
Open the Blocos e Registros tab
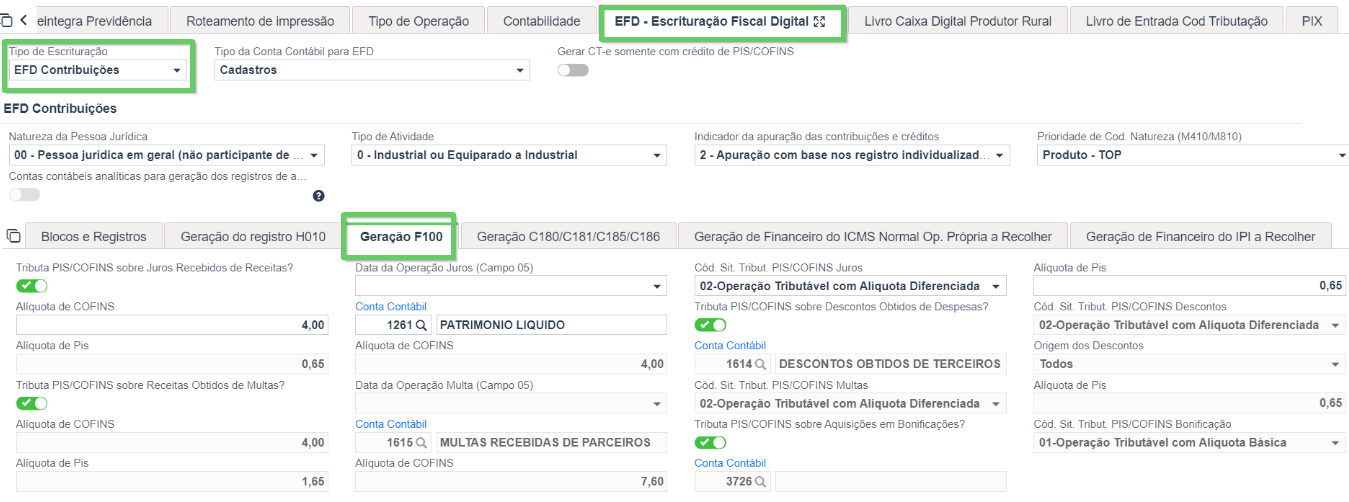pyautogui.click(x=93, y=236)
